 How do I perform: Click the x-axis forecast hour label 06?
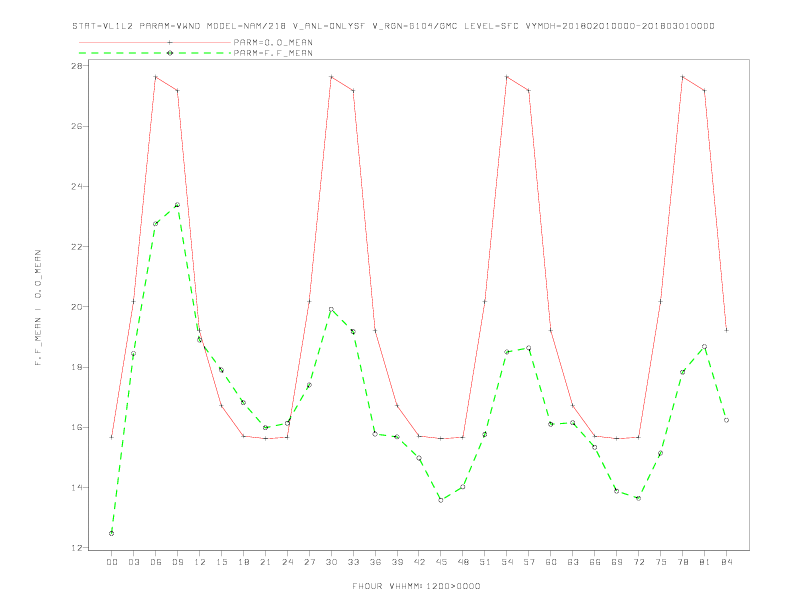tap(156, 562)
